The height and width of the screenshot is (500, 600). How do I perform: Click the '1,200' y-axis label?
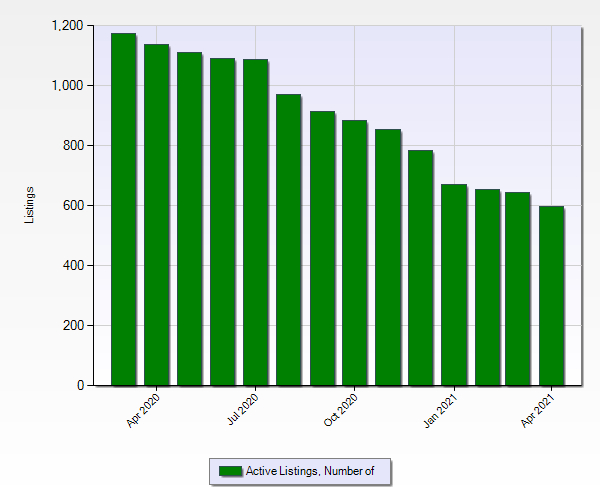tap(67, 26)
